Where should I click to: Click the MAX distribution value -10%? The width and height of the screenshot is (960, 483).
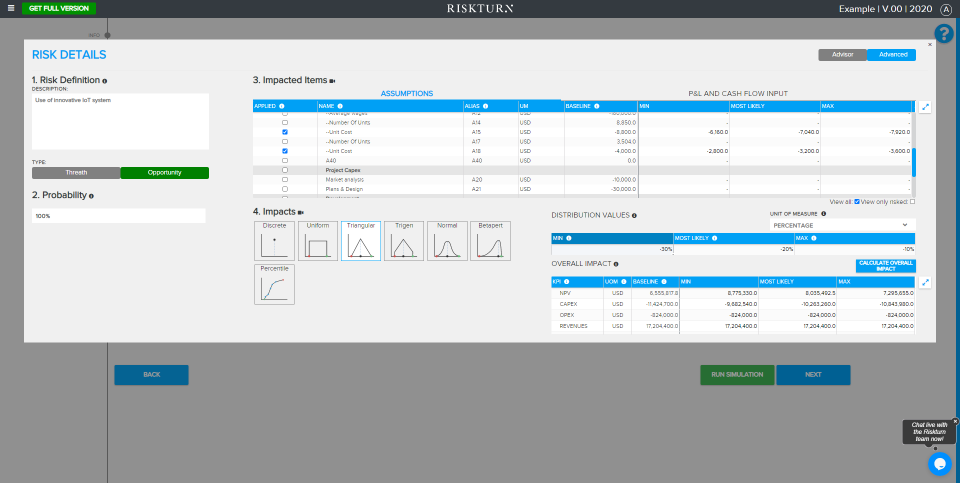(x=855, y=249)
